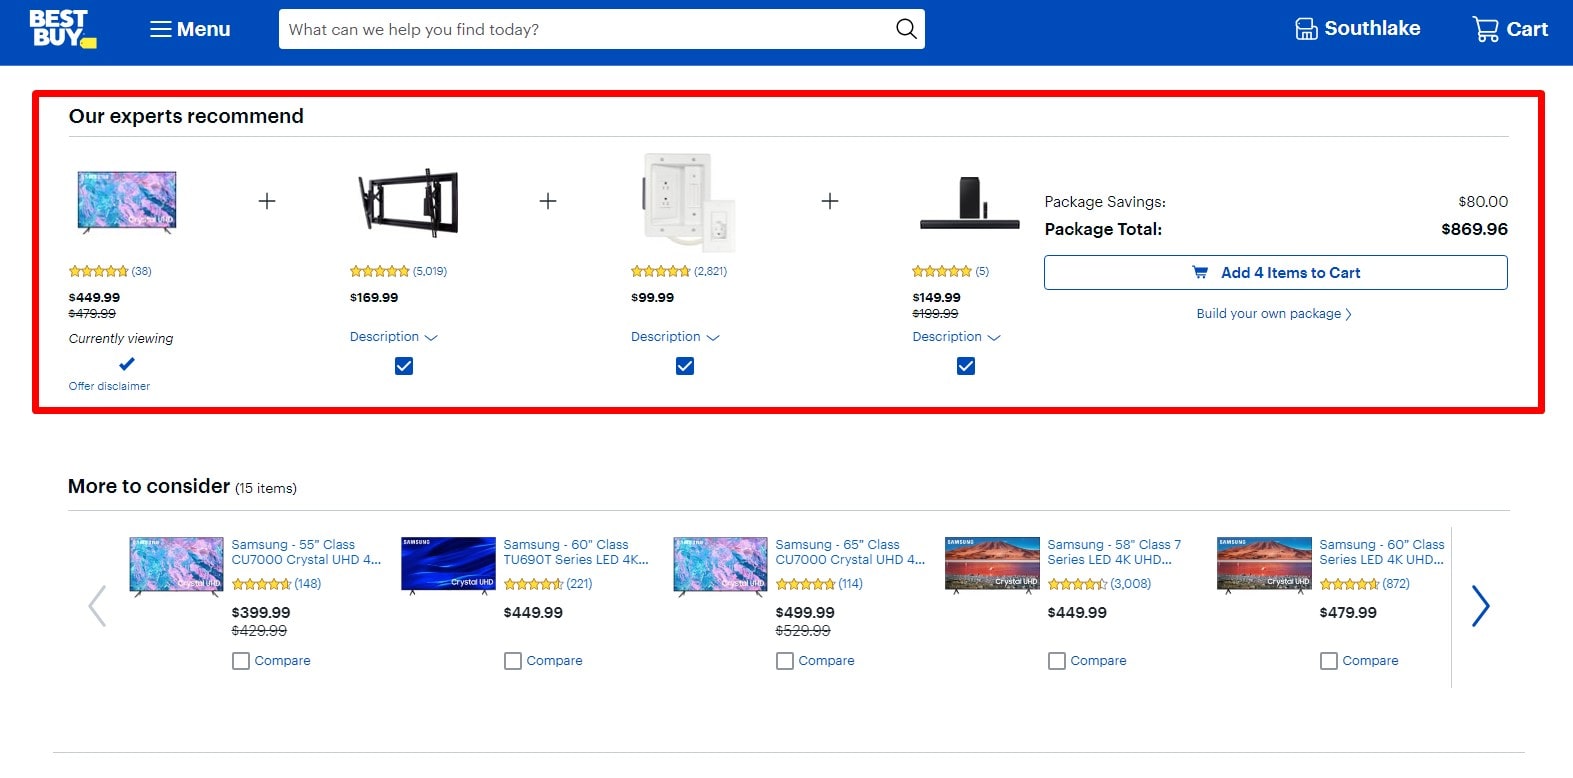The width and height of the screenshot is (1573, 778).
Task: Open the Southlake store locator
Action: 1357,29
